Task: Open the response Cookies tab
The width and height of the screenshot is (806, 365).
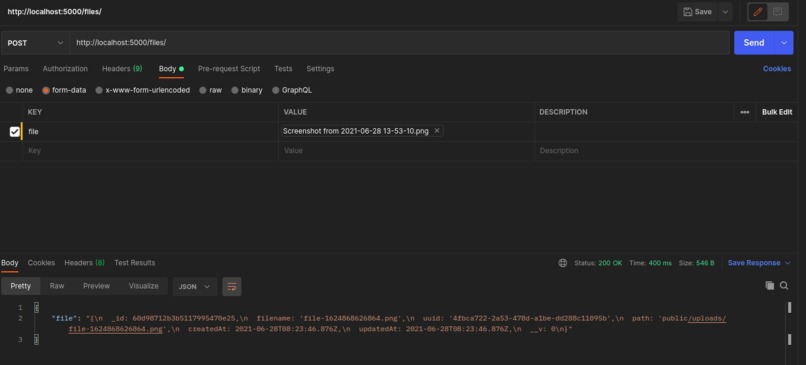Action: pos(41,263)
